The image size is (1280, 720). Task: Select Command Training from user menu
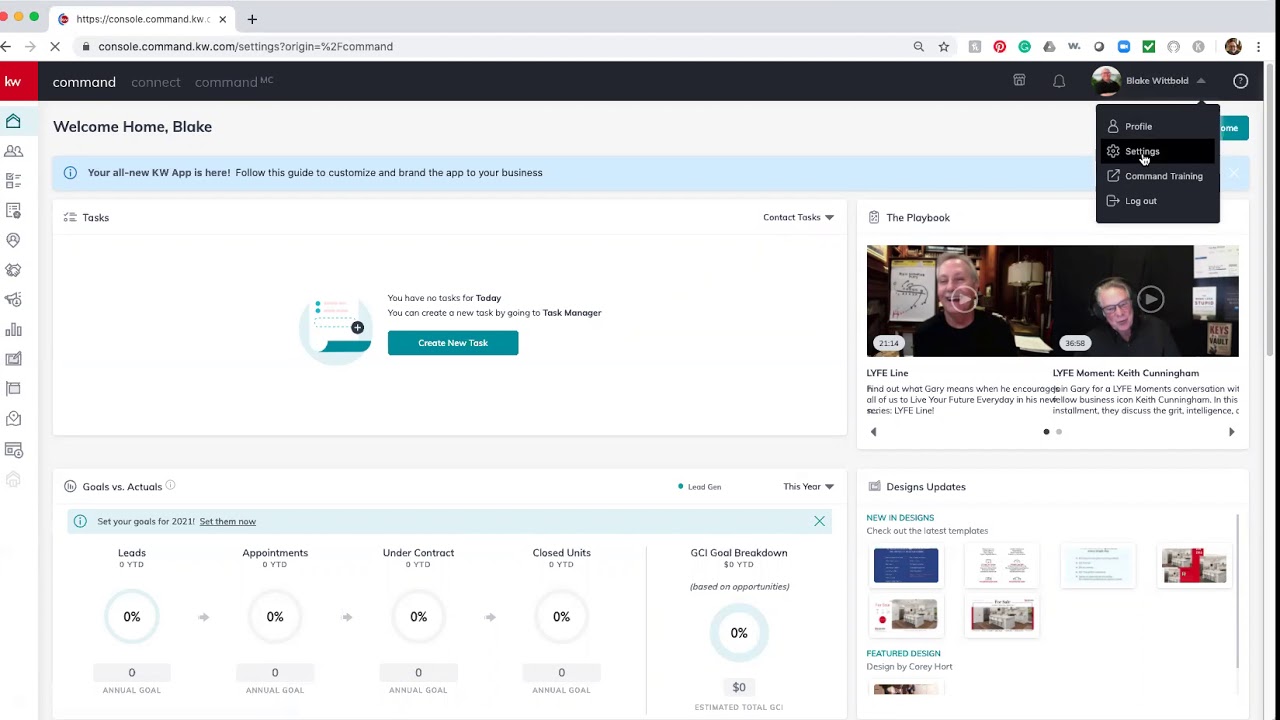coord(1158,176)
